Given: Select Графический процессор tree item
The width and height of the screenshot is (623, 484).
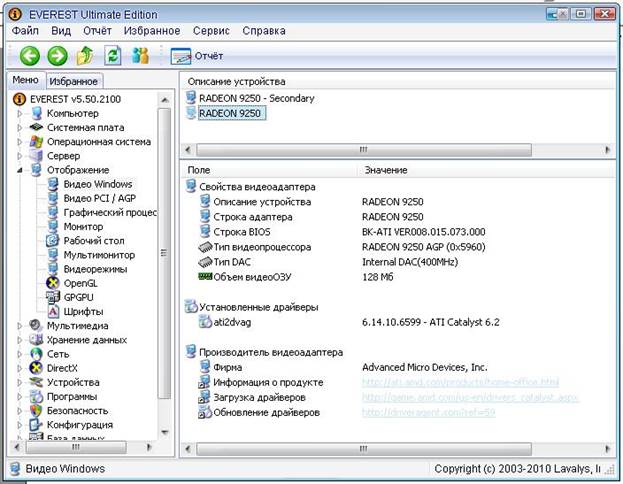Looking at the screenshot, I should tap(110, 213).
